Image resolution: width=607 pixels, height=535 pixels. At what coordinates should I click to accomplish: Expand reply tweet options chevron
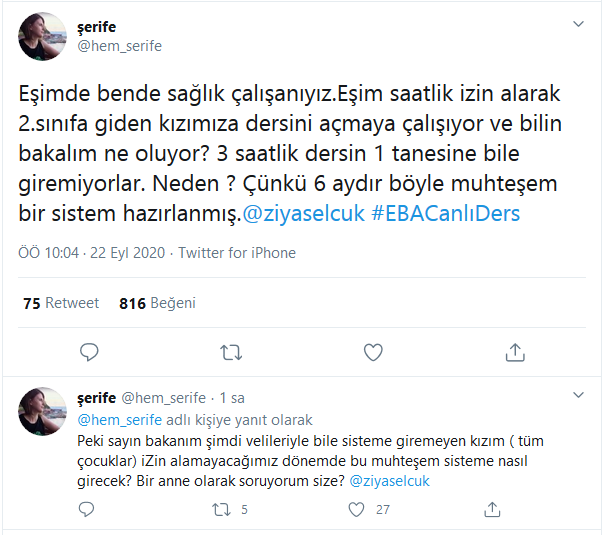coord(578,397)
